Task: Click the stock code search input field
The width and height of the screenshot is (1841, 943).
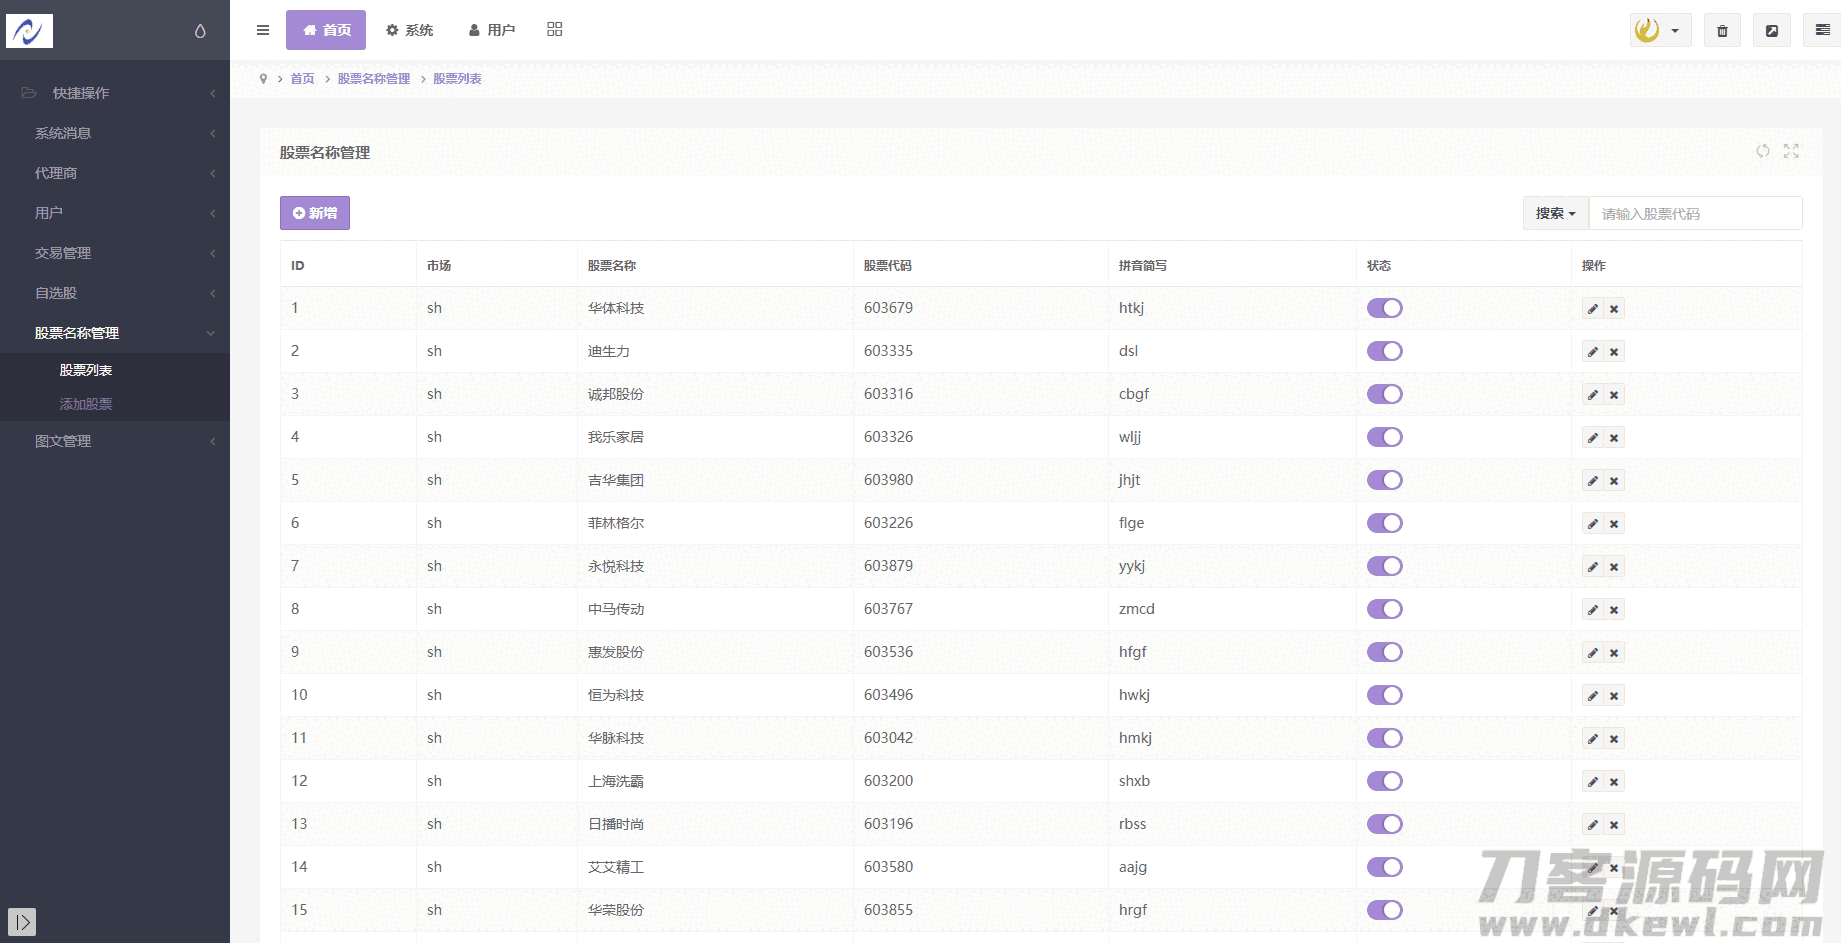Action: pyautogui.click(x=1695, y=213)
